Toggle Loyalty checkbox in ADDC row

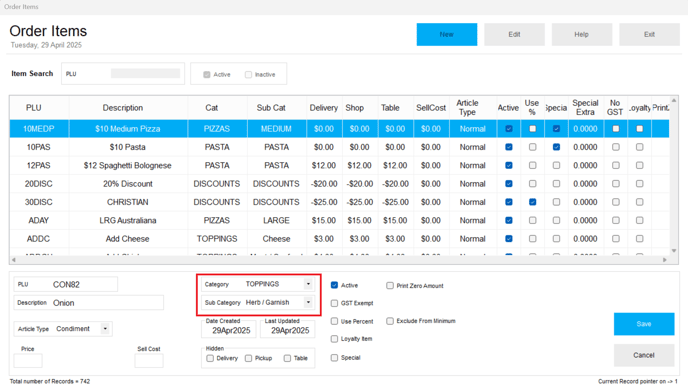tap(639, 239)
